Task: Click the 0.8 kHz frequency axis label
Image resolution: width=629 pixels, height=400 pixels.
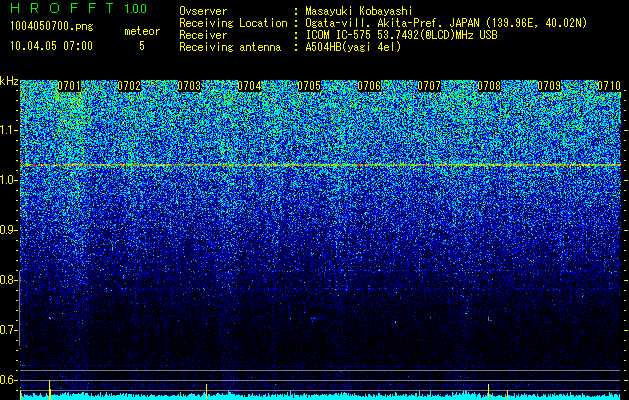Action: click(9, 280)
